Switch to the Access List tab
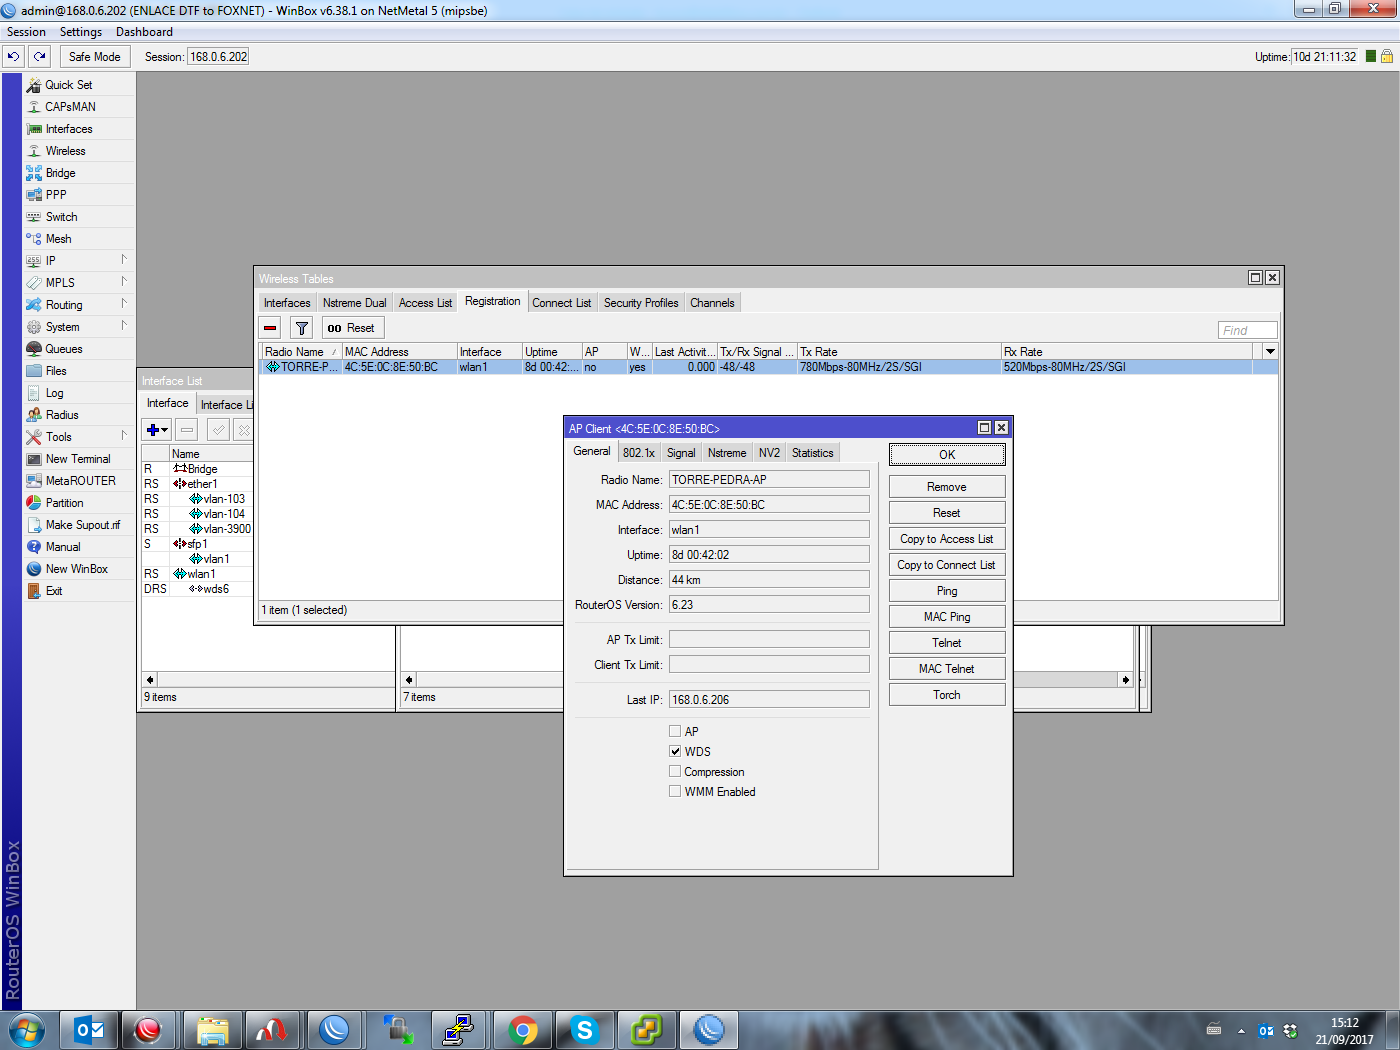1400x1050 pixels. point(425,303)
